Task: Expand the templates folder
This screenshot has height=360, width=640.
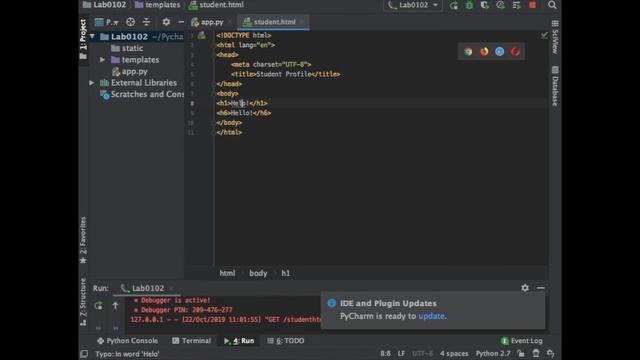Action: (x=102, y=60)
